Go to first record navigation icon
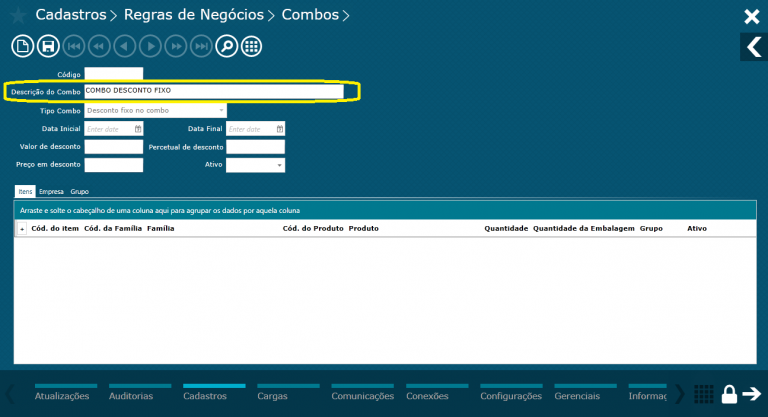Image resolution: width=768 pixels, height=417 pixels. coord(73,47)
